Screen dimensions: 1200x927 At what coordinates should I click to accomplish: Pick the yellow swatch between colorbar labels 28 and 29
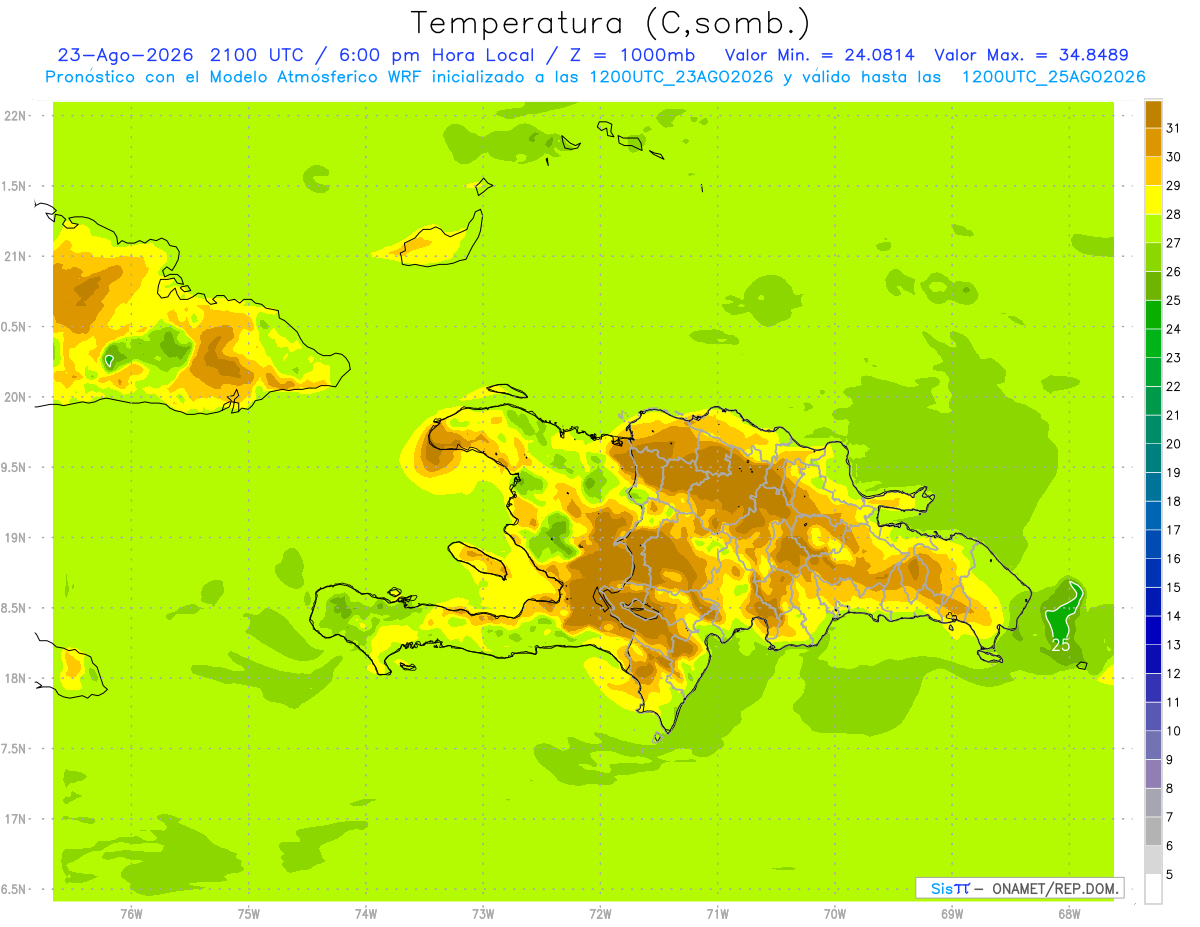(1153, 200)
